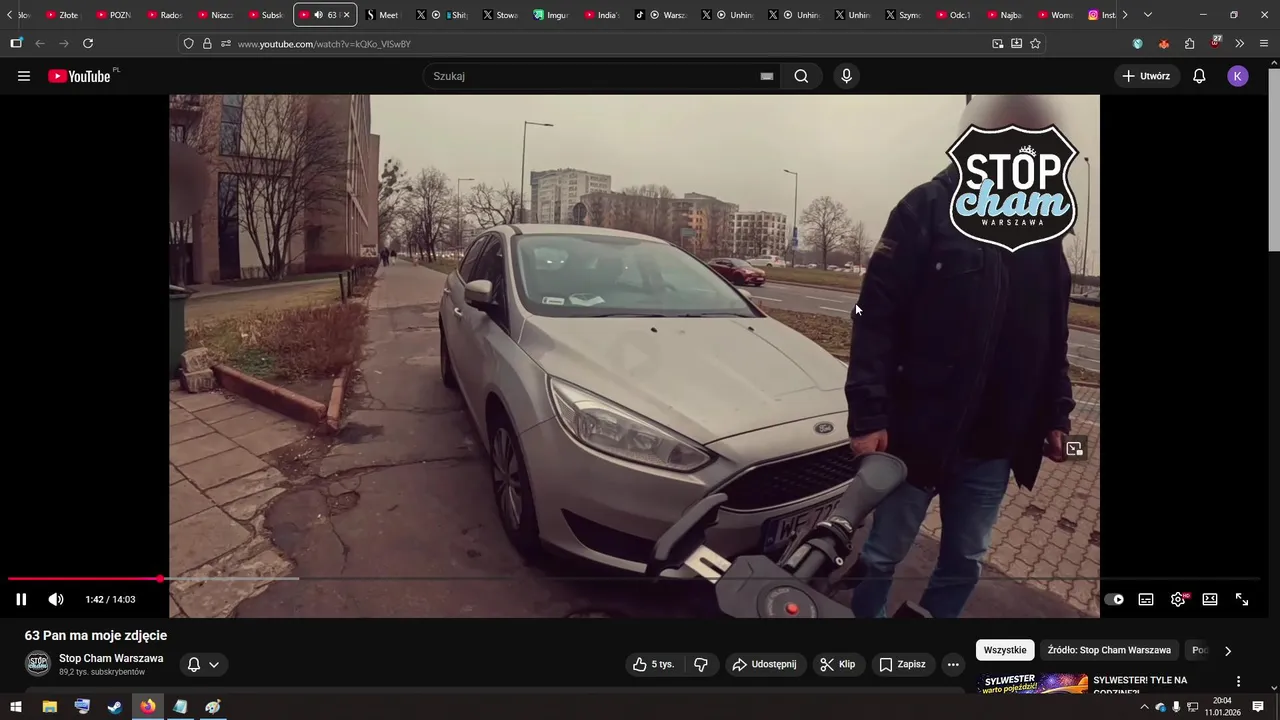Open subscription notification bell dropdown
The width and height of the screenshot is (1280, 720).
[203, 664]
